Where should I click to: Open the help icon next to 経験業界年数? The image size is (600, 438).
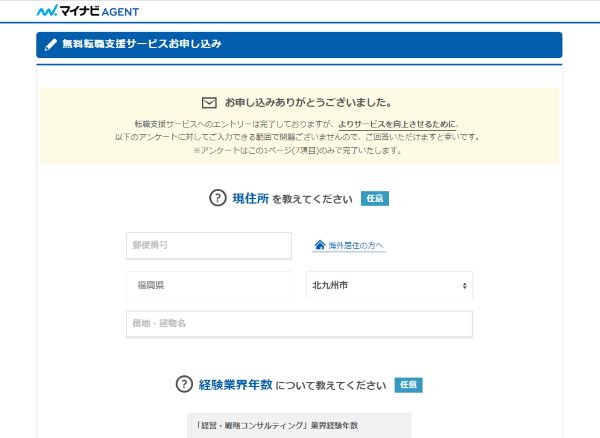184,384
